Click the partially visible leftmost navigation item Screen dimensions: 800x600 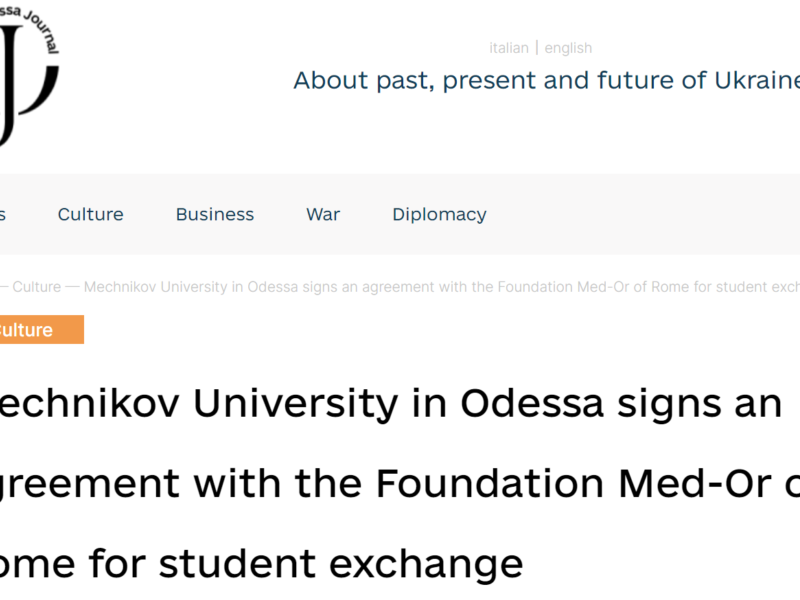(x=5, y=214)
